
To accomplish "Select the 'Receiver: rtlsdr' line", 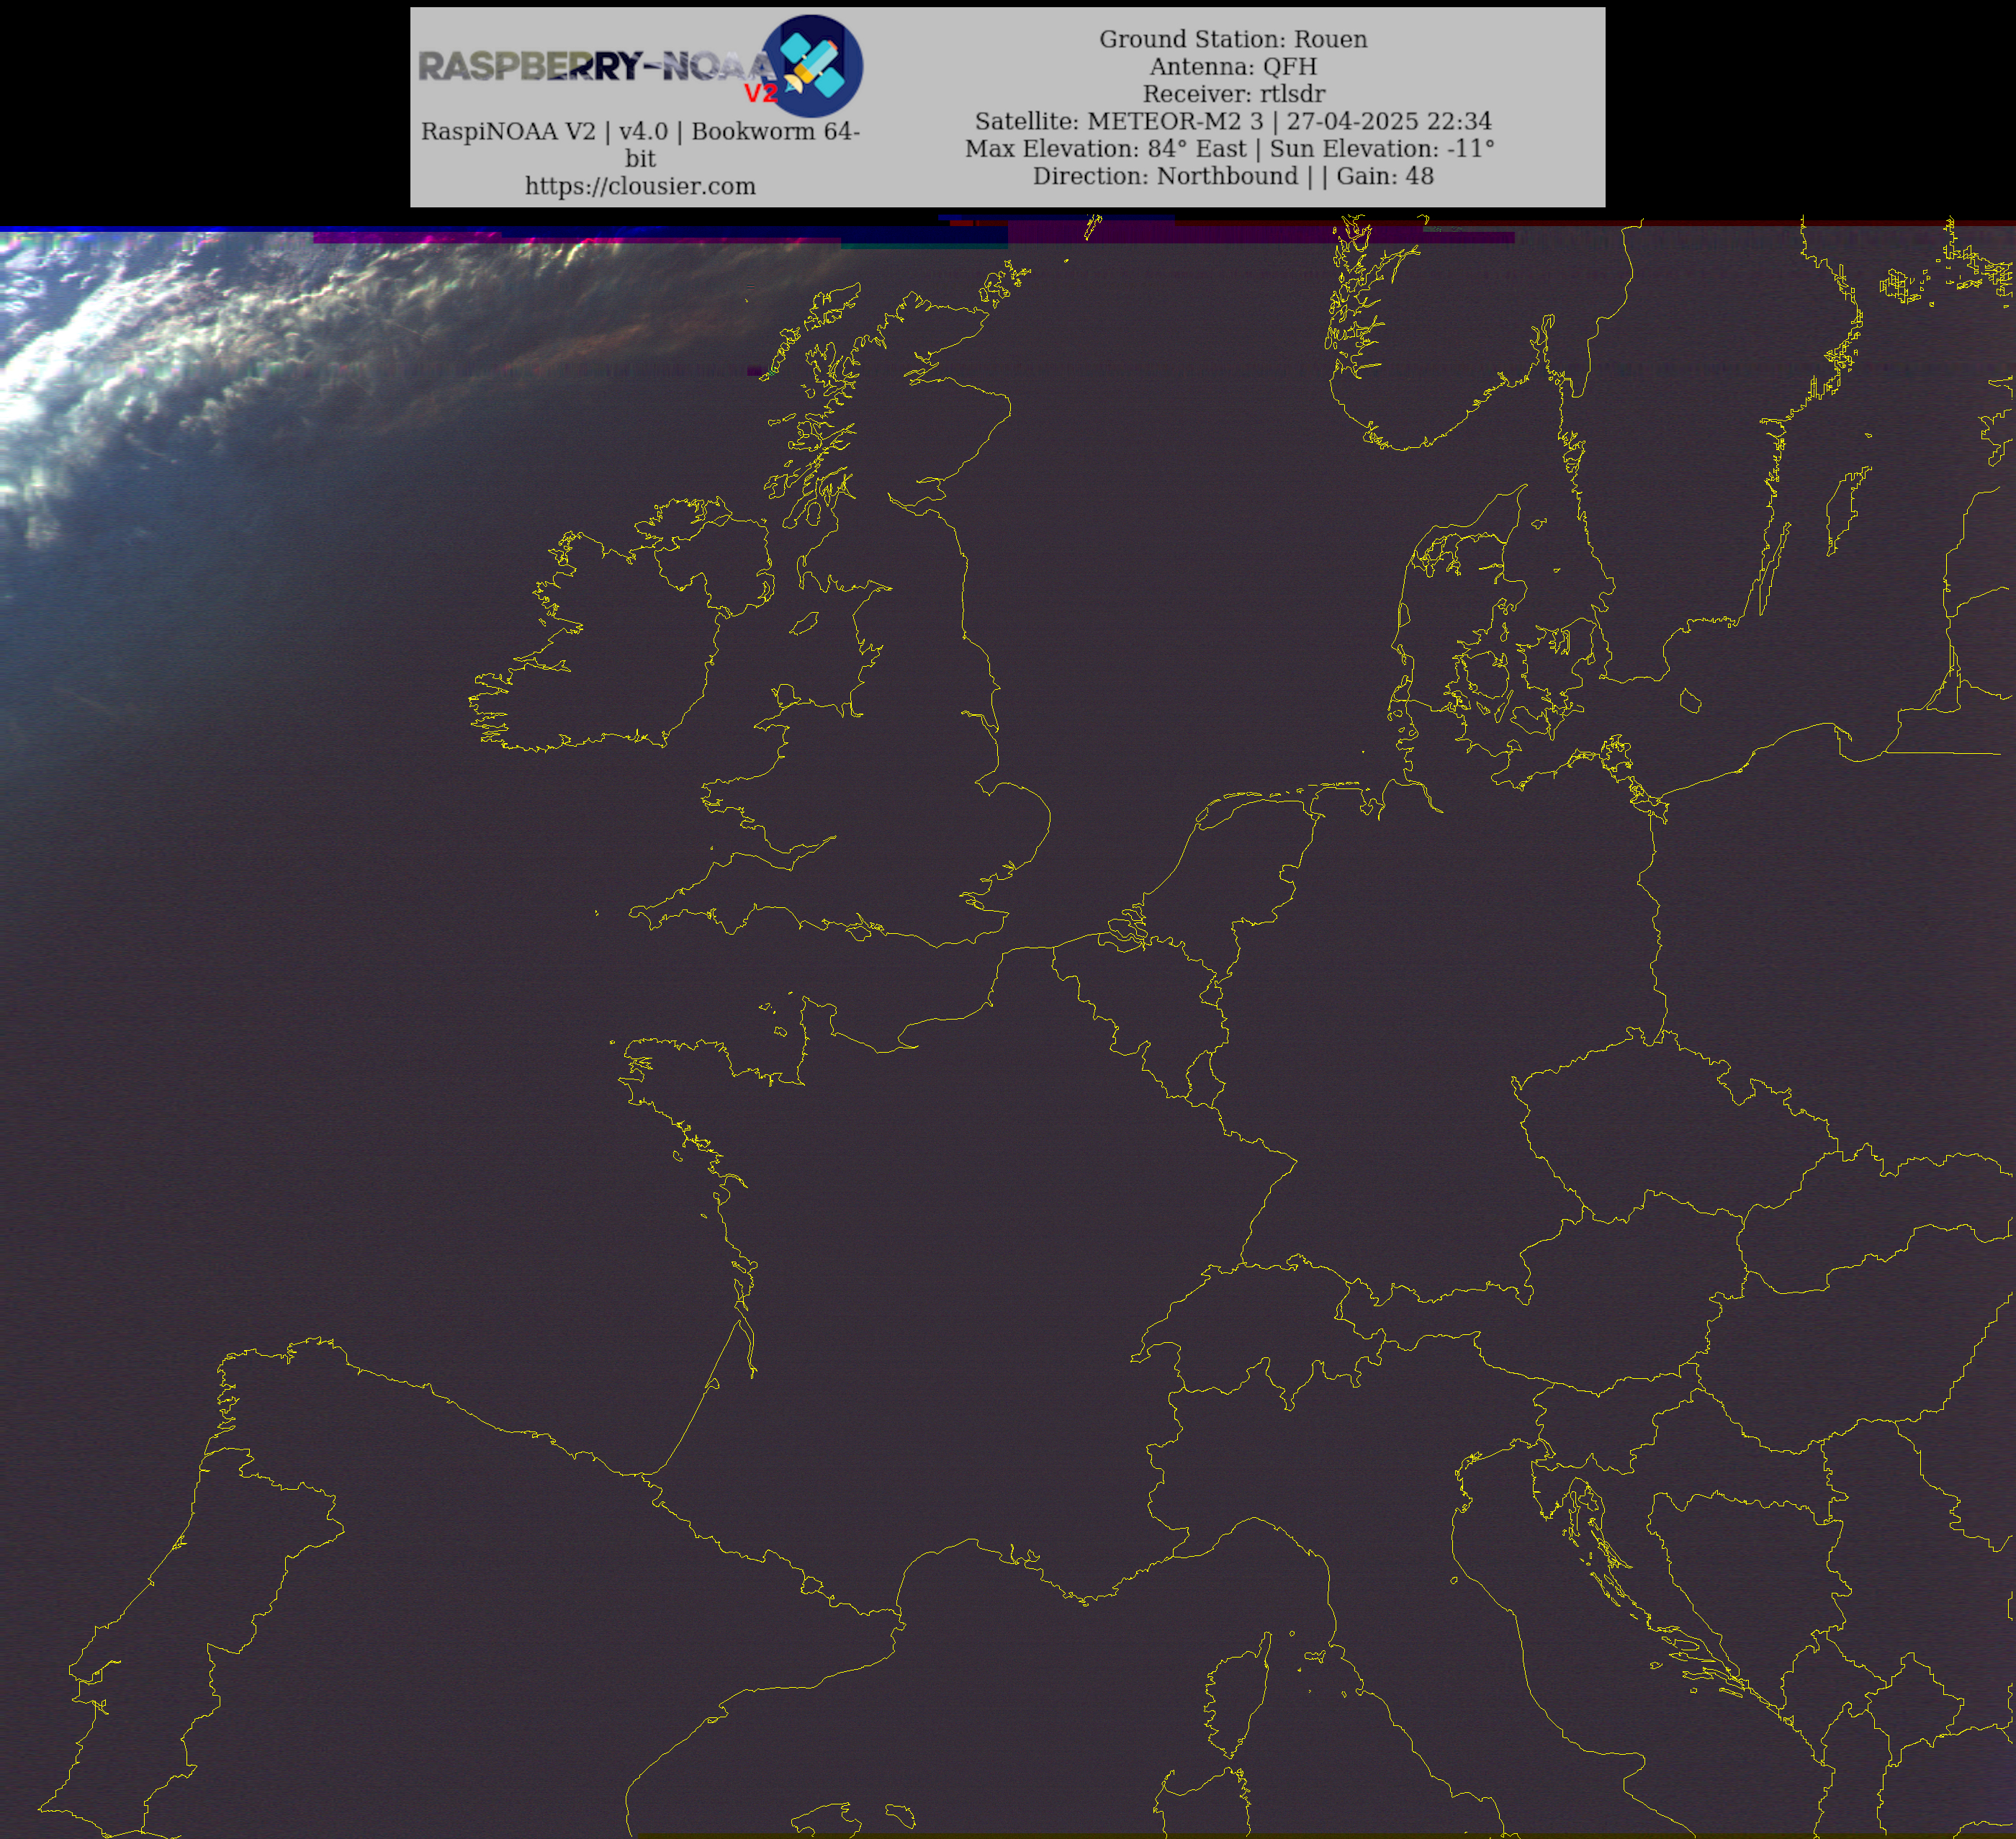I will [x=1233, y=94].
